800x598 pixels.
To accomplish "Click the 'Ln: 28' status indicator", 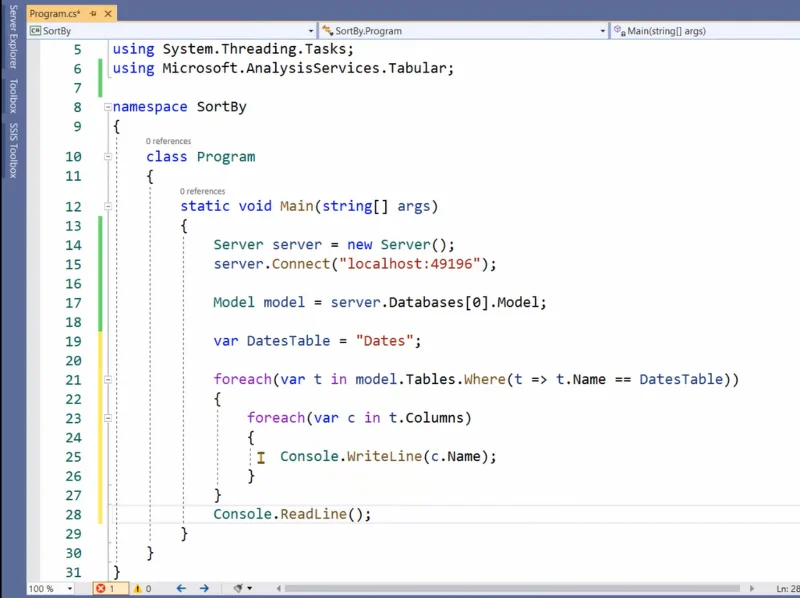I will click(x=787, y=589).
